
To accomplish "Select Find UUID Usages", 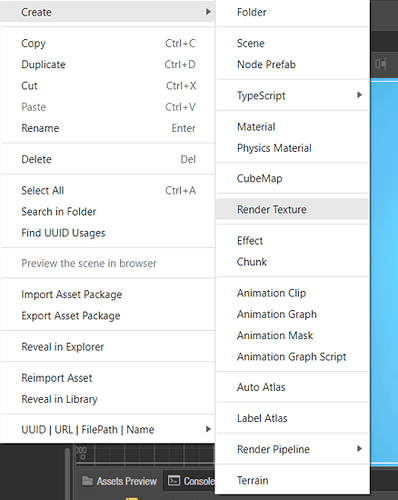I will [107, 233].
